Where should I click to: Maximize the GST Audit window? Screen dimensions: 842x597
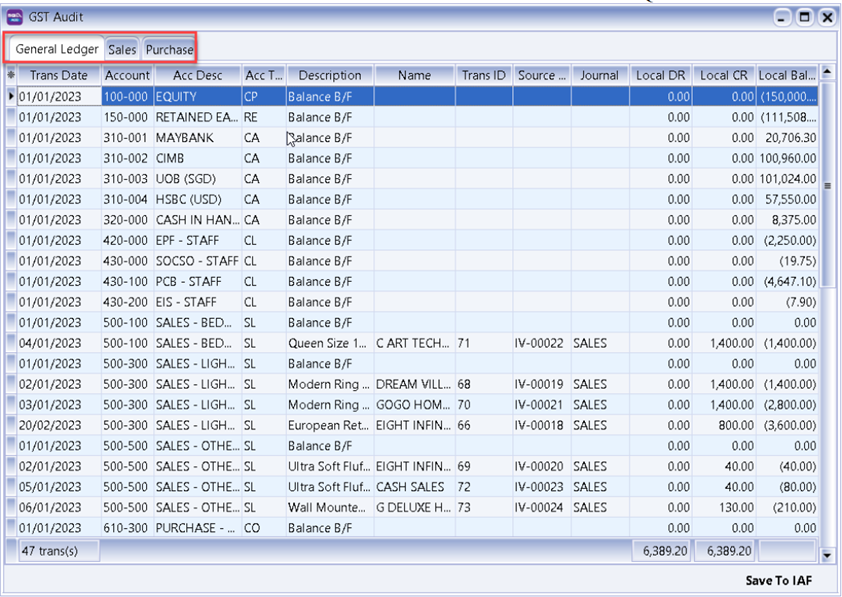coord(805,17)
